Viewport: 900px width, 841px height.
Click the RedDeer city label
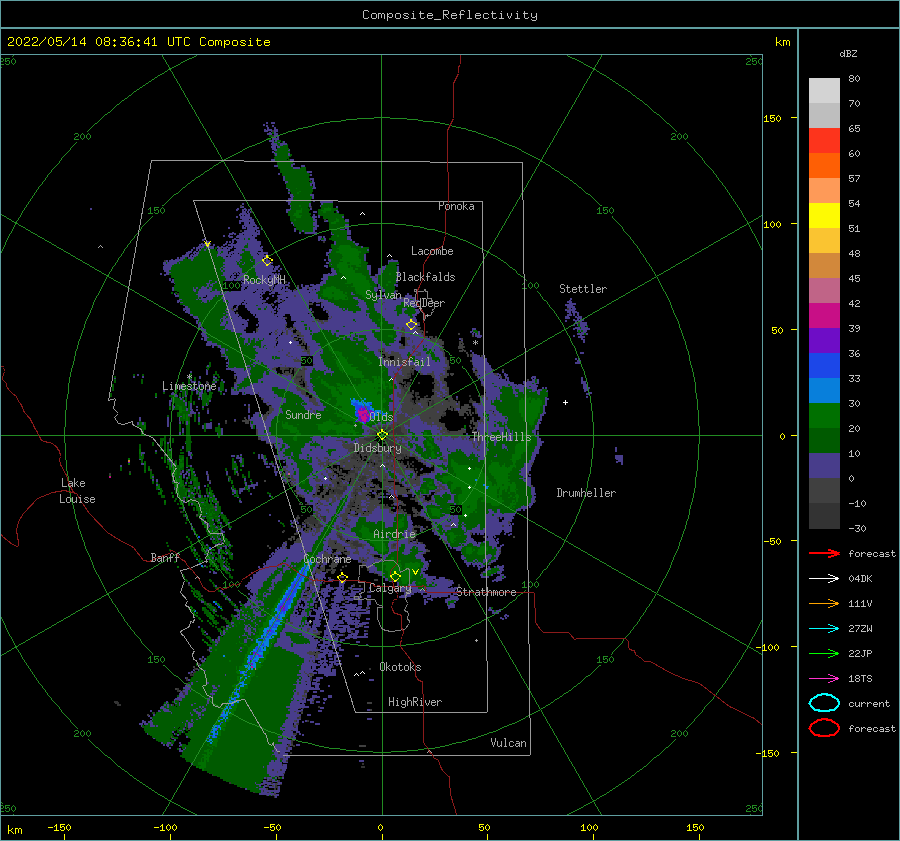(x=424, y=303)
